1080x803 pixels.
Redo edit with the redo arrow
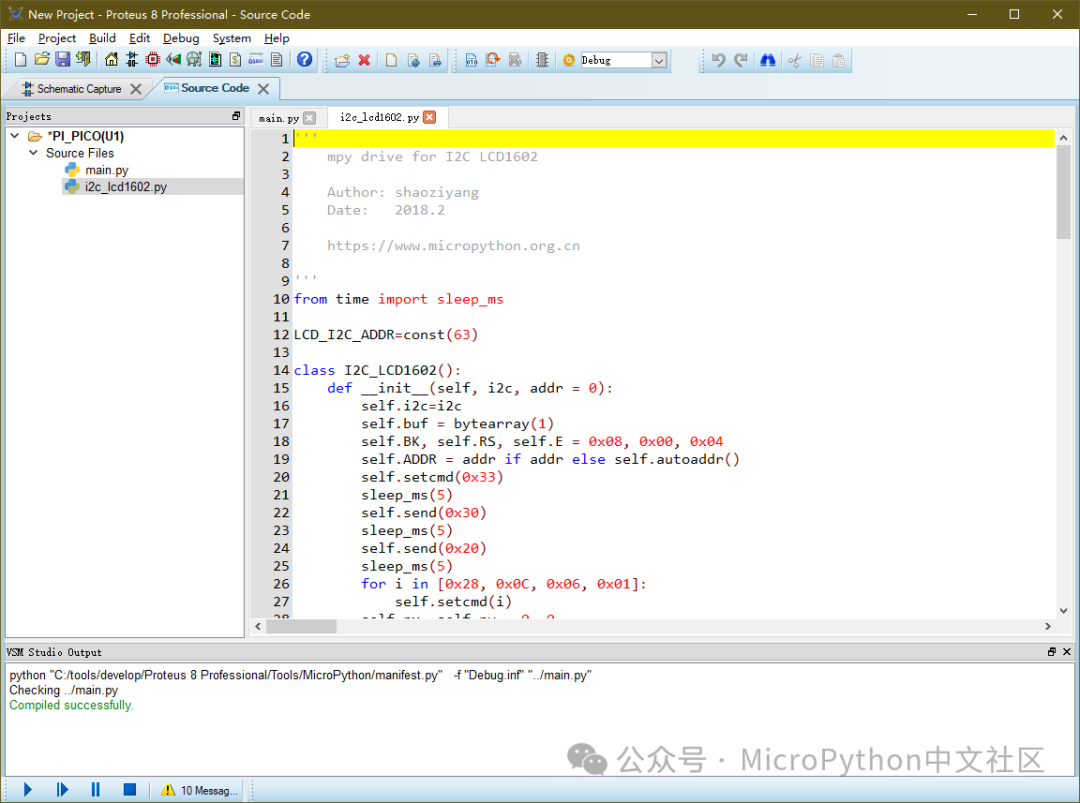(740, 61)
